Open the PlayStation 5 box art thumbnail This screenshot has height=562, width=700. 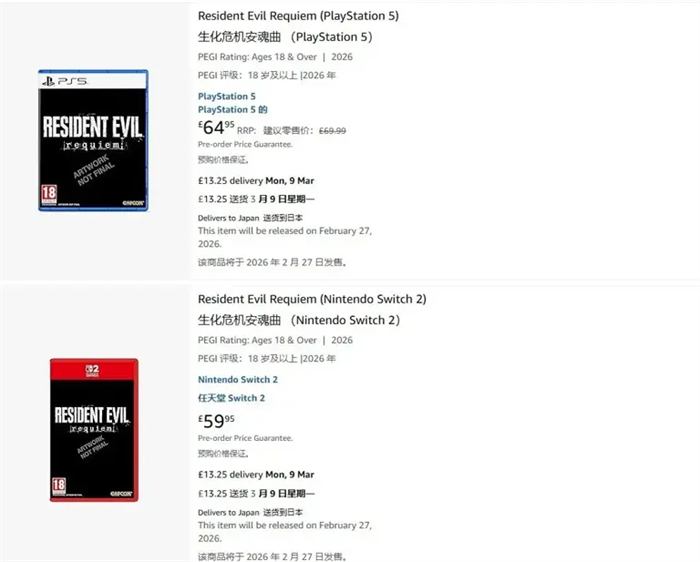[x=93, y=140]
